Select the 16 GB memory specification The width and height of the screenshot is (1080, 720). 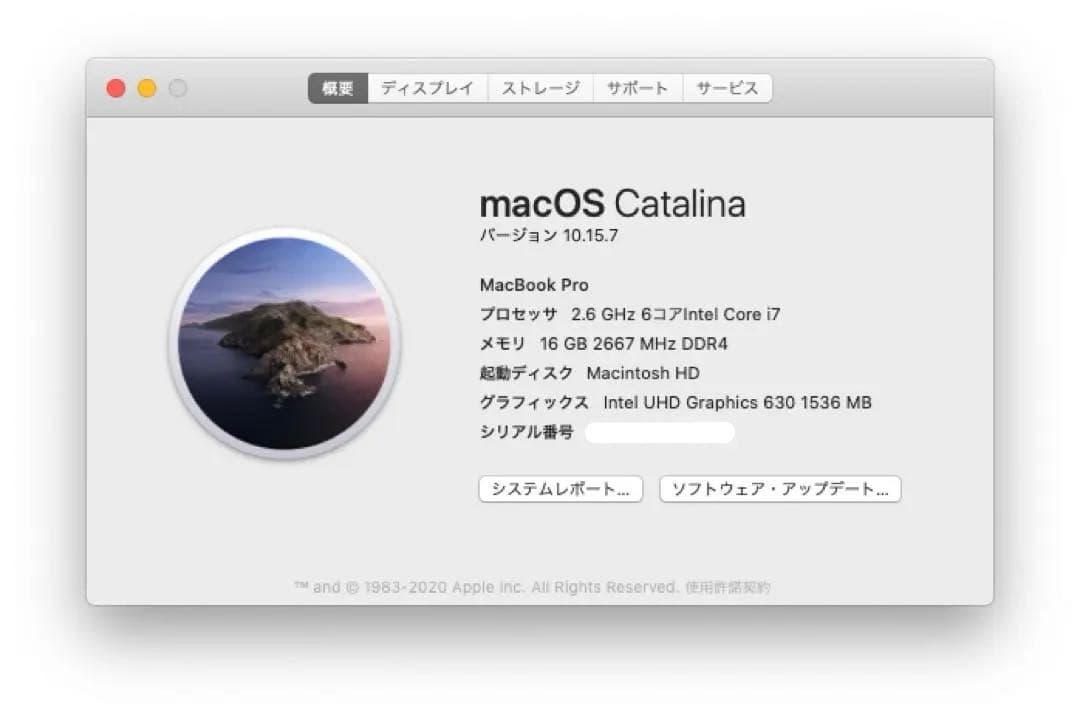click(605, 343)
